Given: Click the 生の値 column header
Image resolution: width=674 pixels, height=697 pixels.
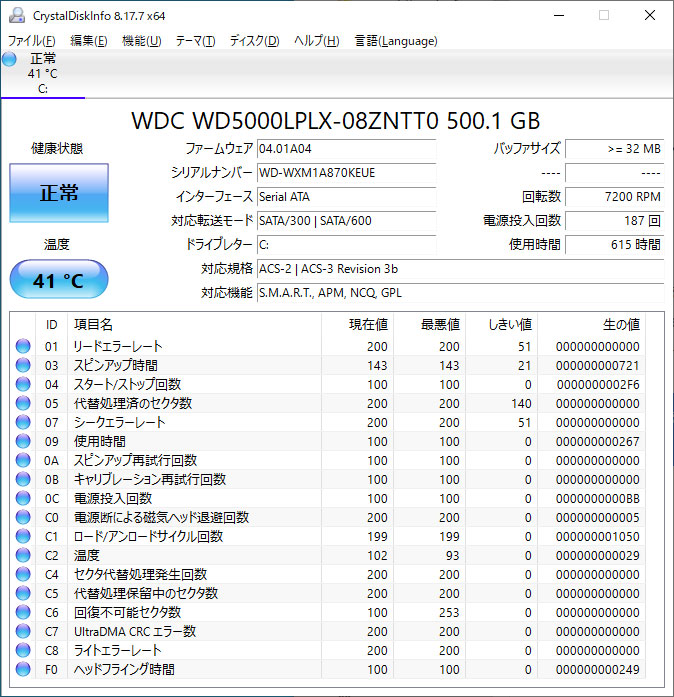Looking at the screenshot, I should (x=621, y=324).
